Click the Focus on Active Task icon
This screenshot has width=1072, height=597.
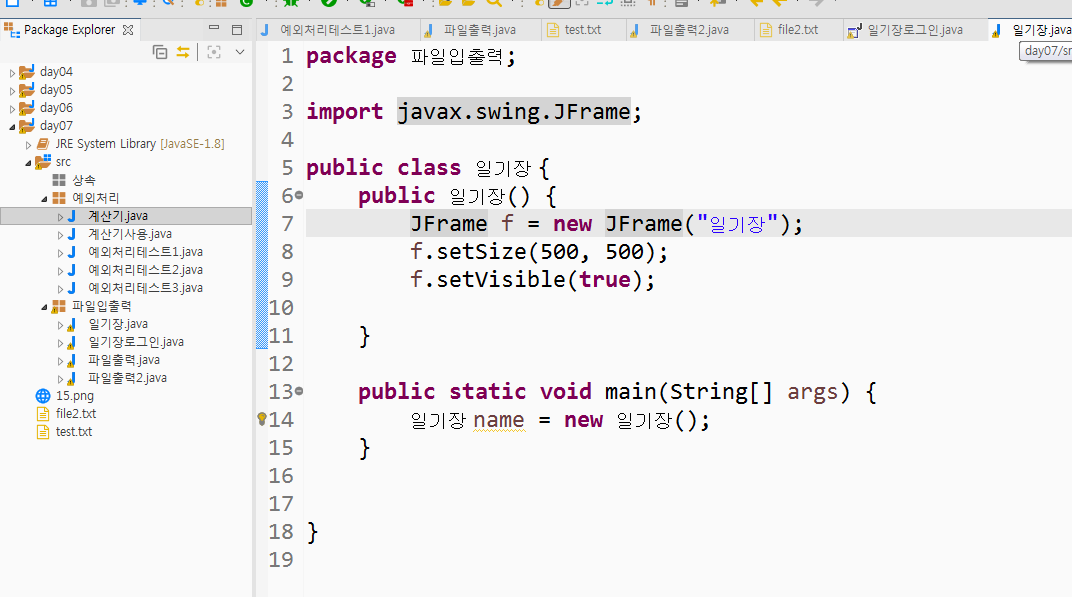pos(214,52)
